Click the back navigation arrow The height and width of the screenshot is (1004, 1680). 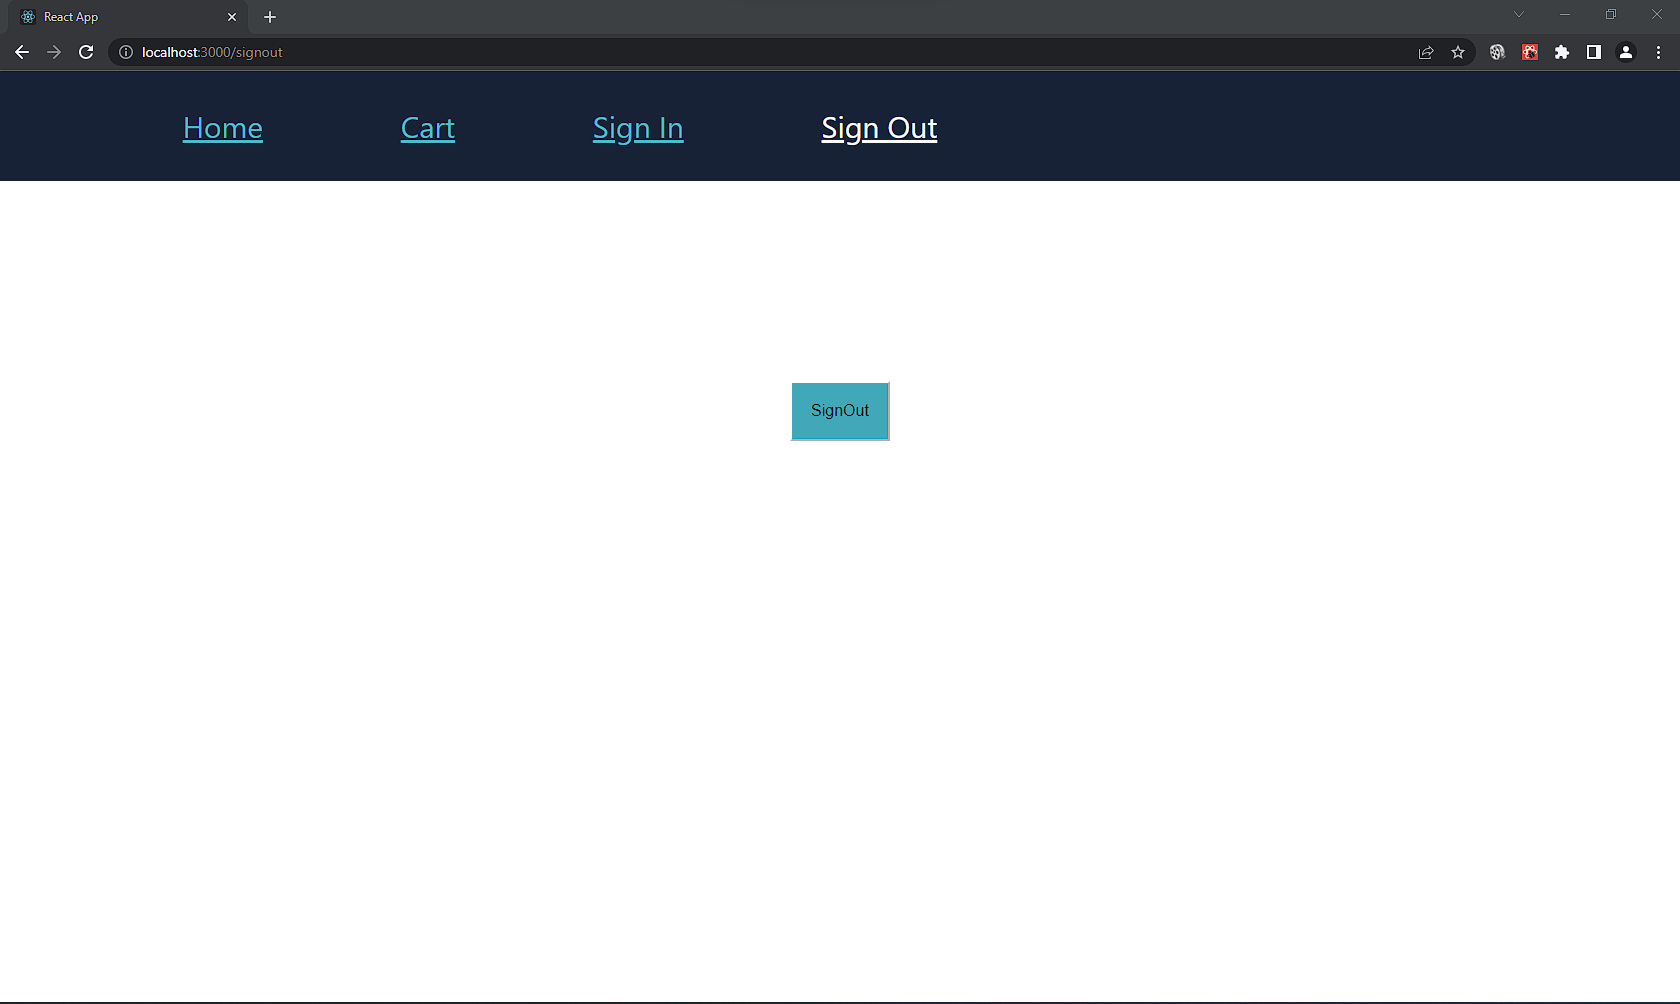pyautogui.click(x=21, y=52)
